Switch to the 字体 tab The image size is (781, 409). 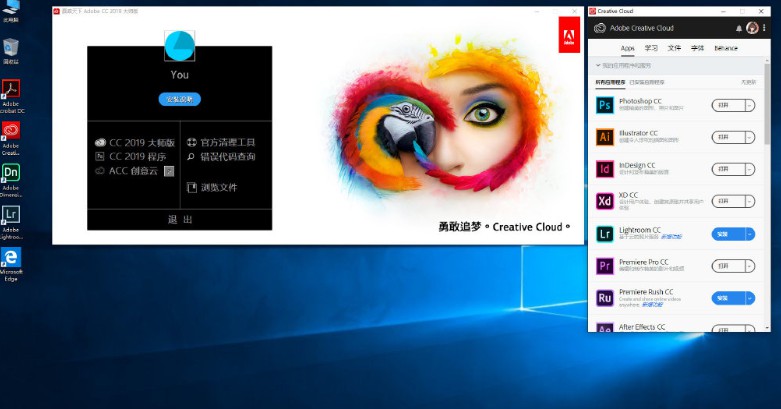697,48
